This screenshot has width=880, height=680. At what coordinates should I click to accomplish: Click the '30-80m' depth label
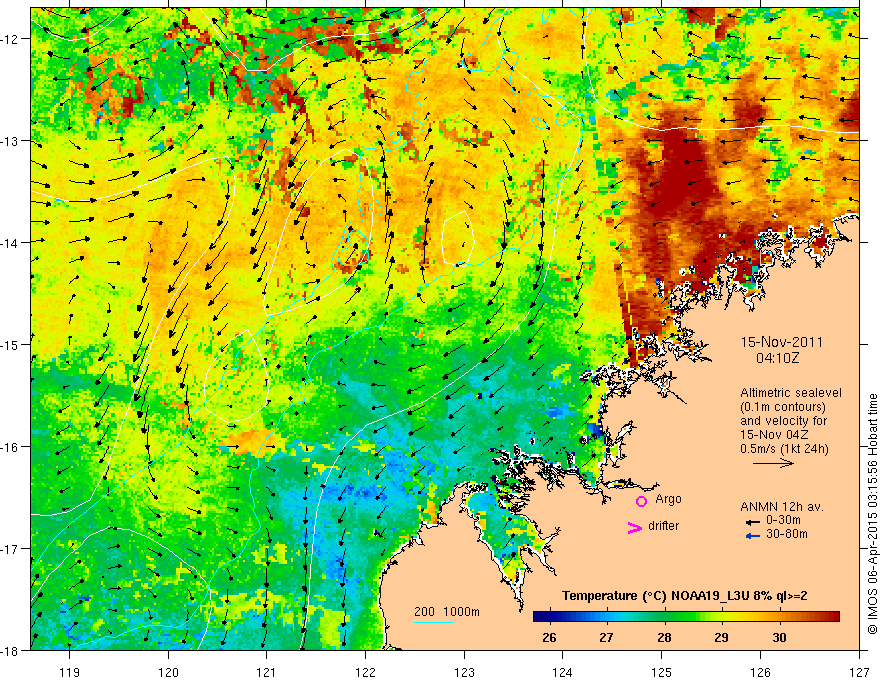point(787,534)
